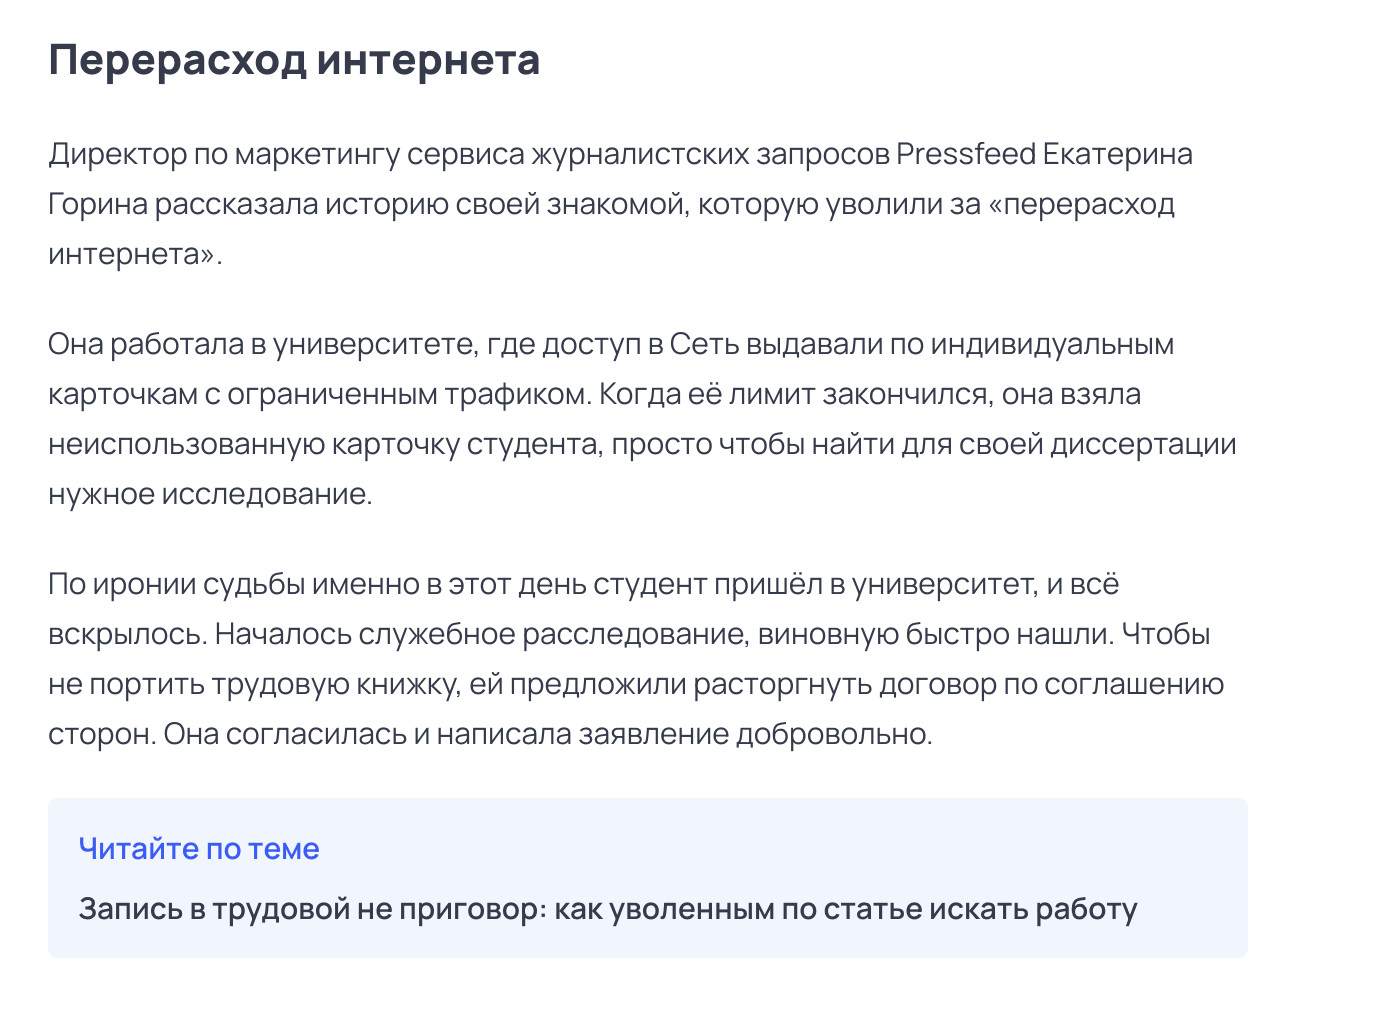
Task: Open the related article about уволенным по статье
Action: tap(608, 909)
